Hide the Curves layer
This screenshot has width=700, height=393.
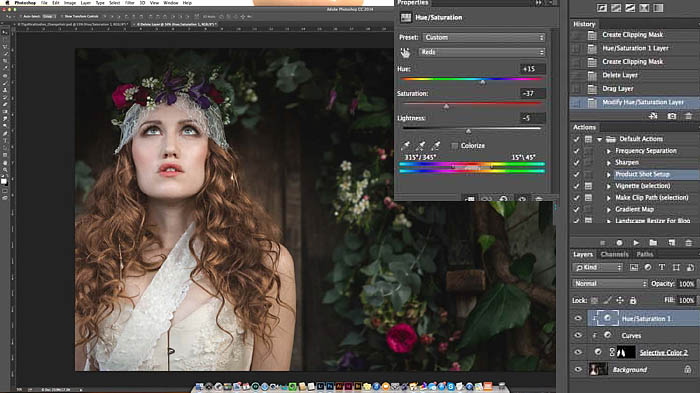coord(578,335)
